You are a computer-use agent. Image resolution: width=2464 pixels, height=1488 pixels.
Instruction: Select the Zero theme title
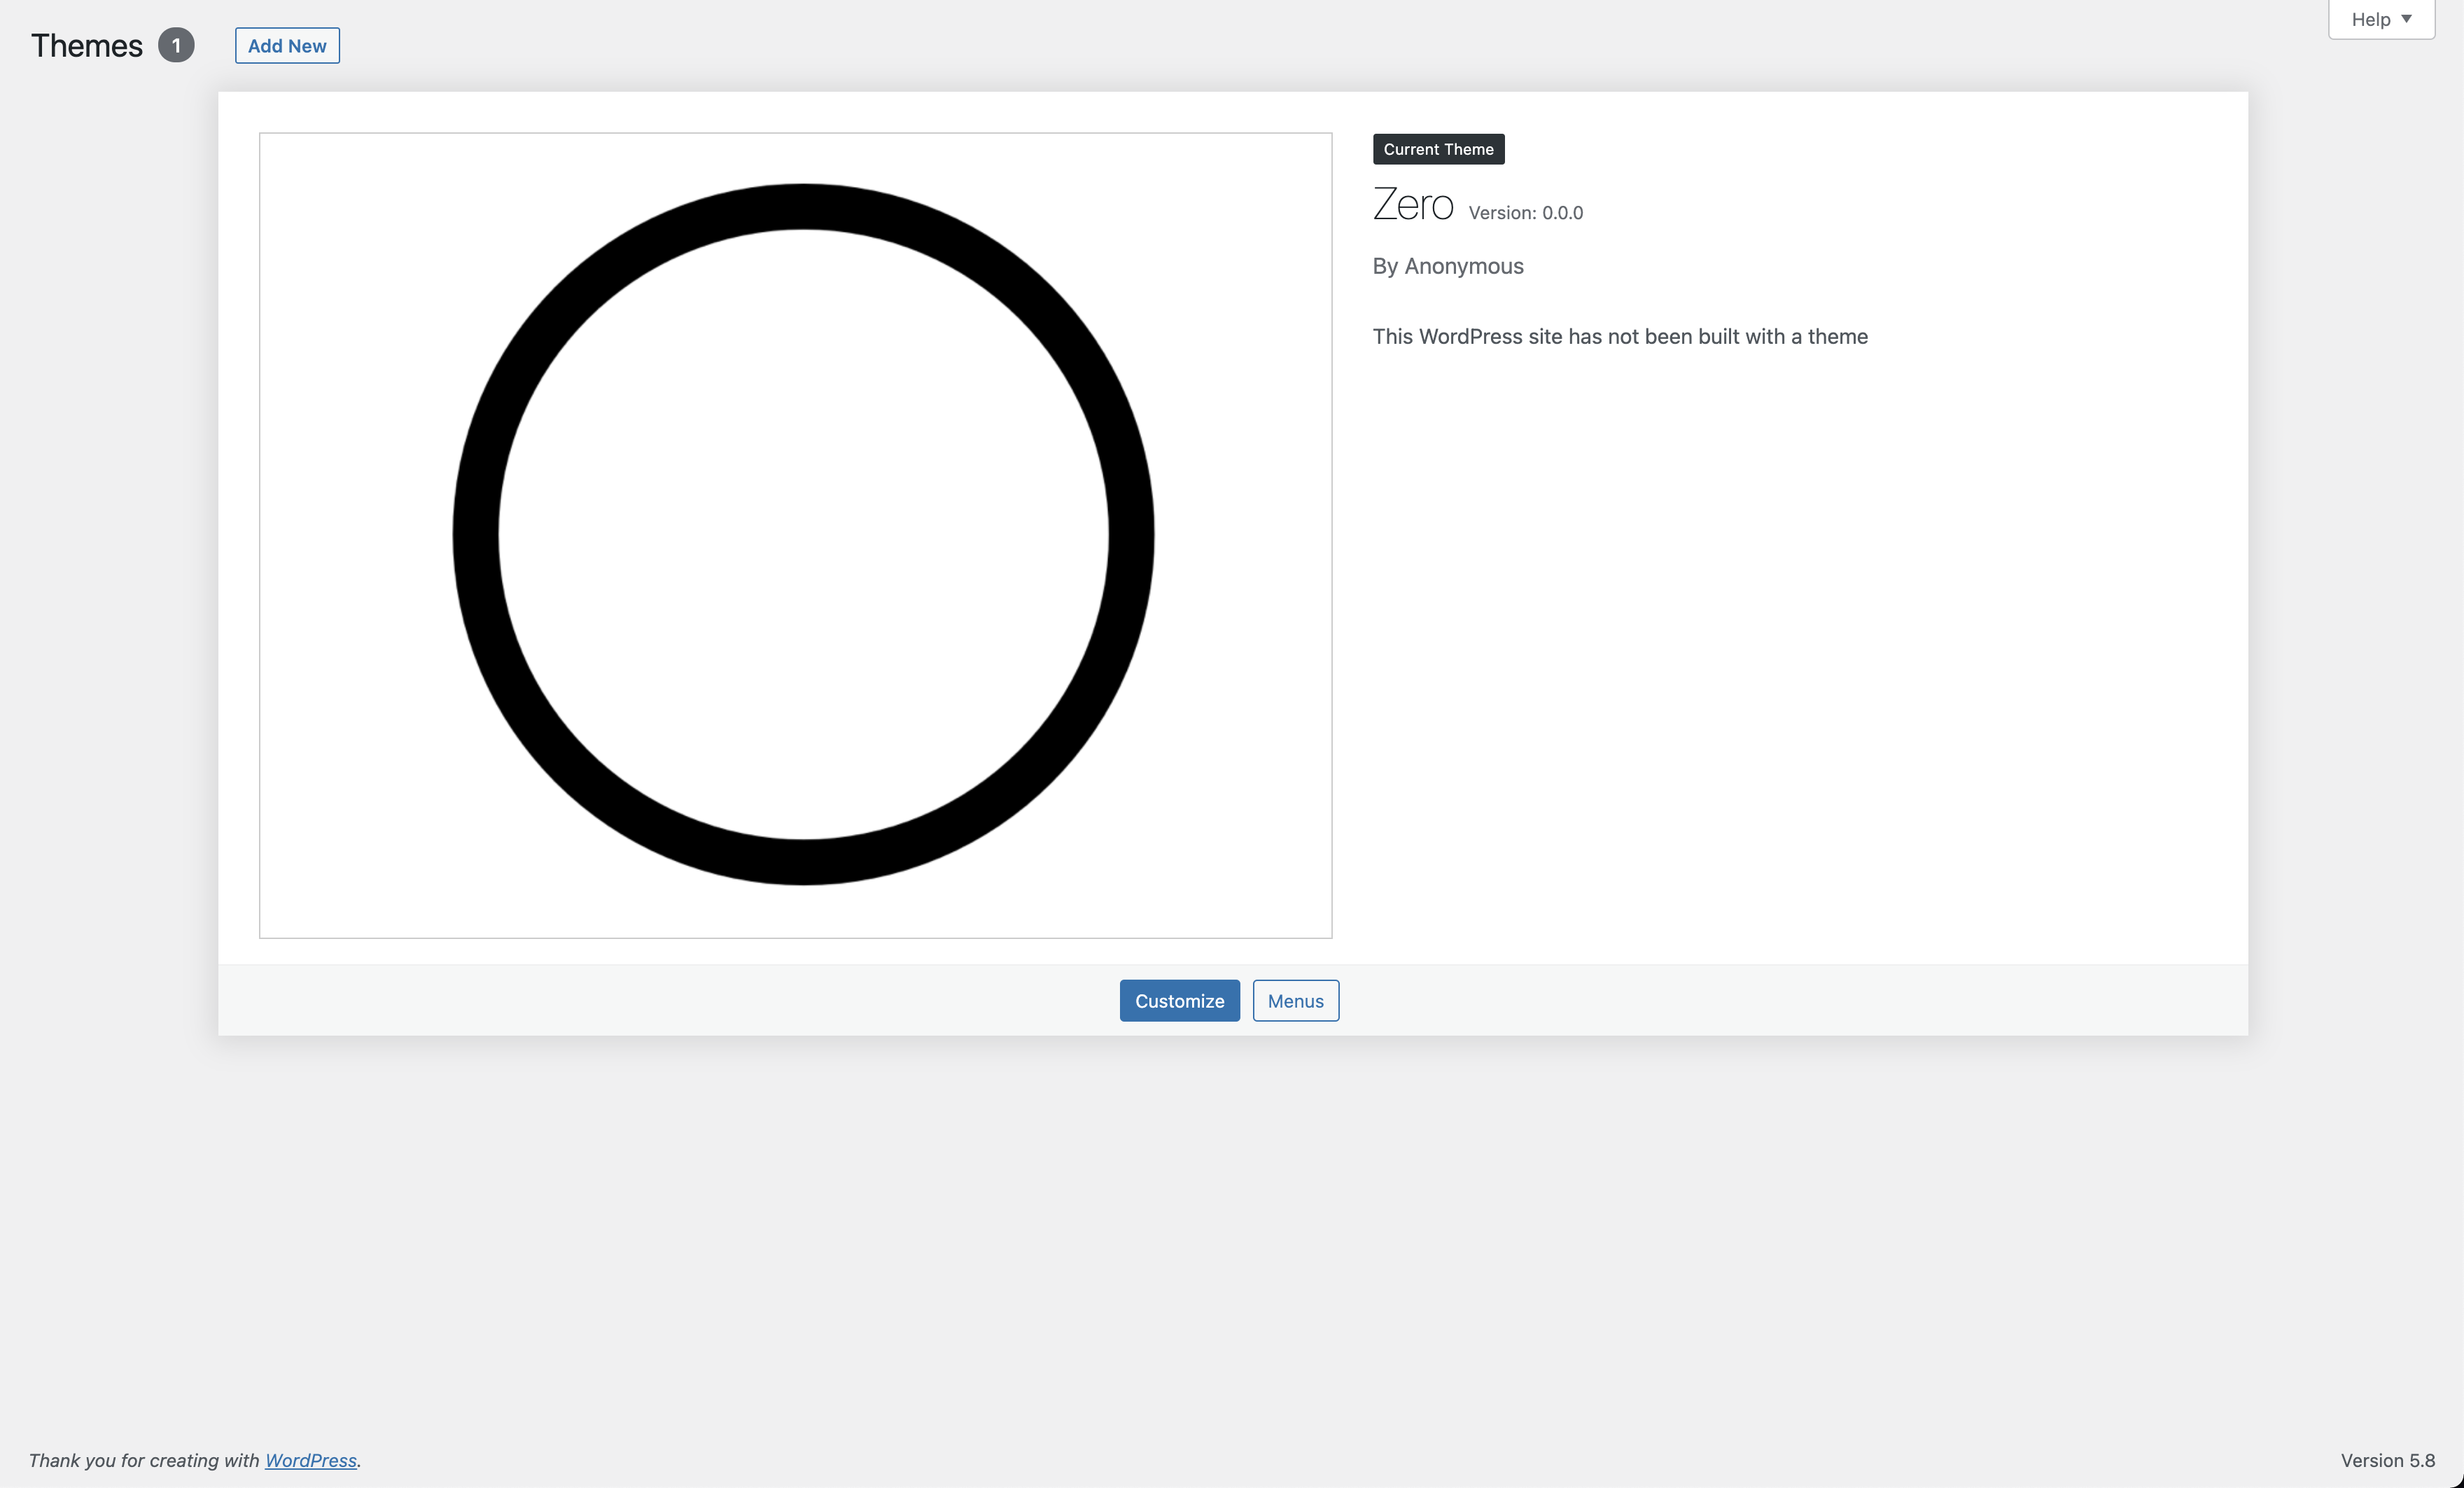(x=1412, y=207)
